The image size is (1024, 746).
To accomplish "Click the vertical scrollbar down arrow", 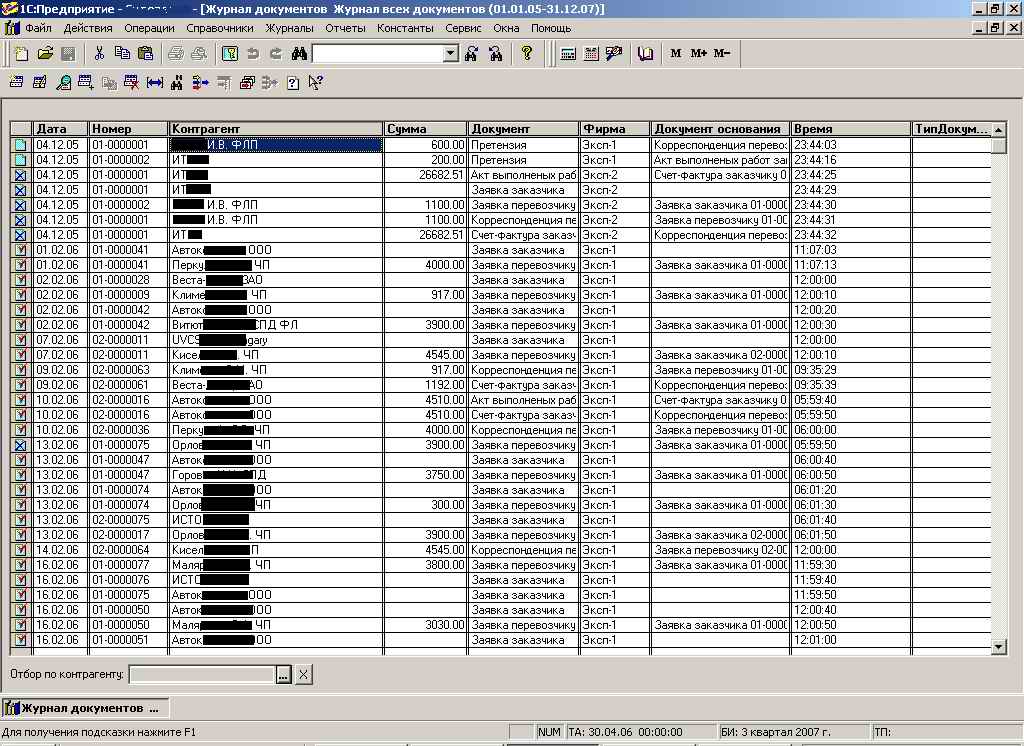I will pos(998,647).
